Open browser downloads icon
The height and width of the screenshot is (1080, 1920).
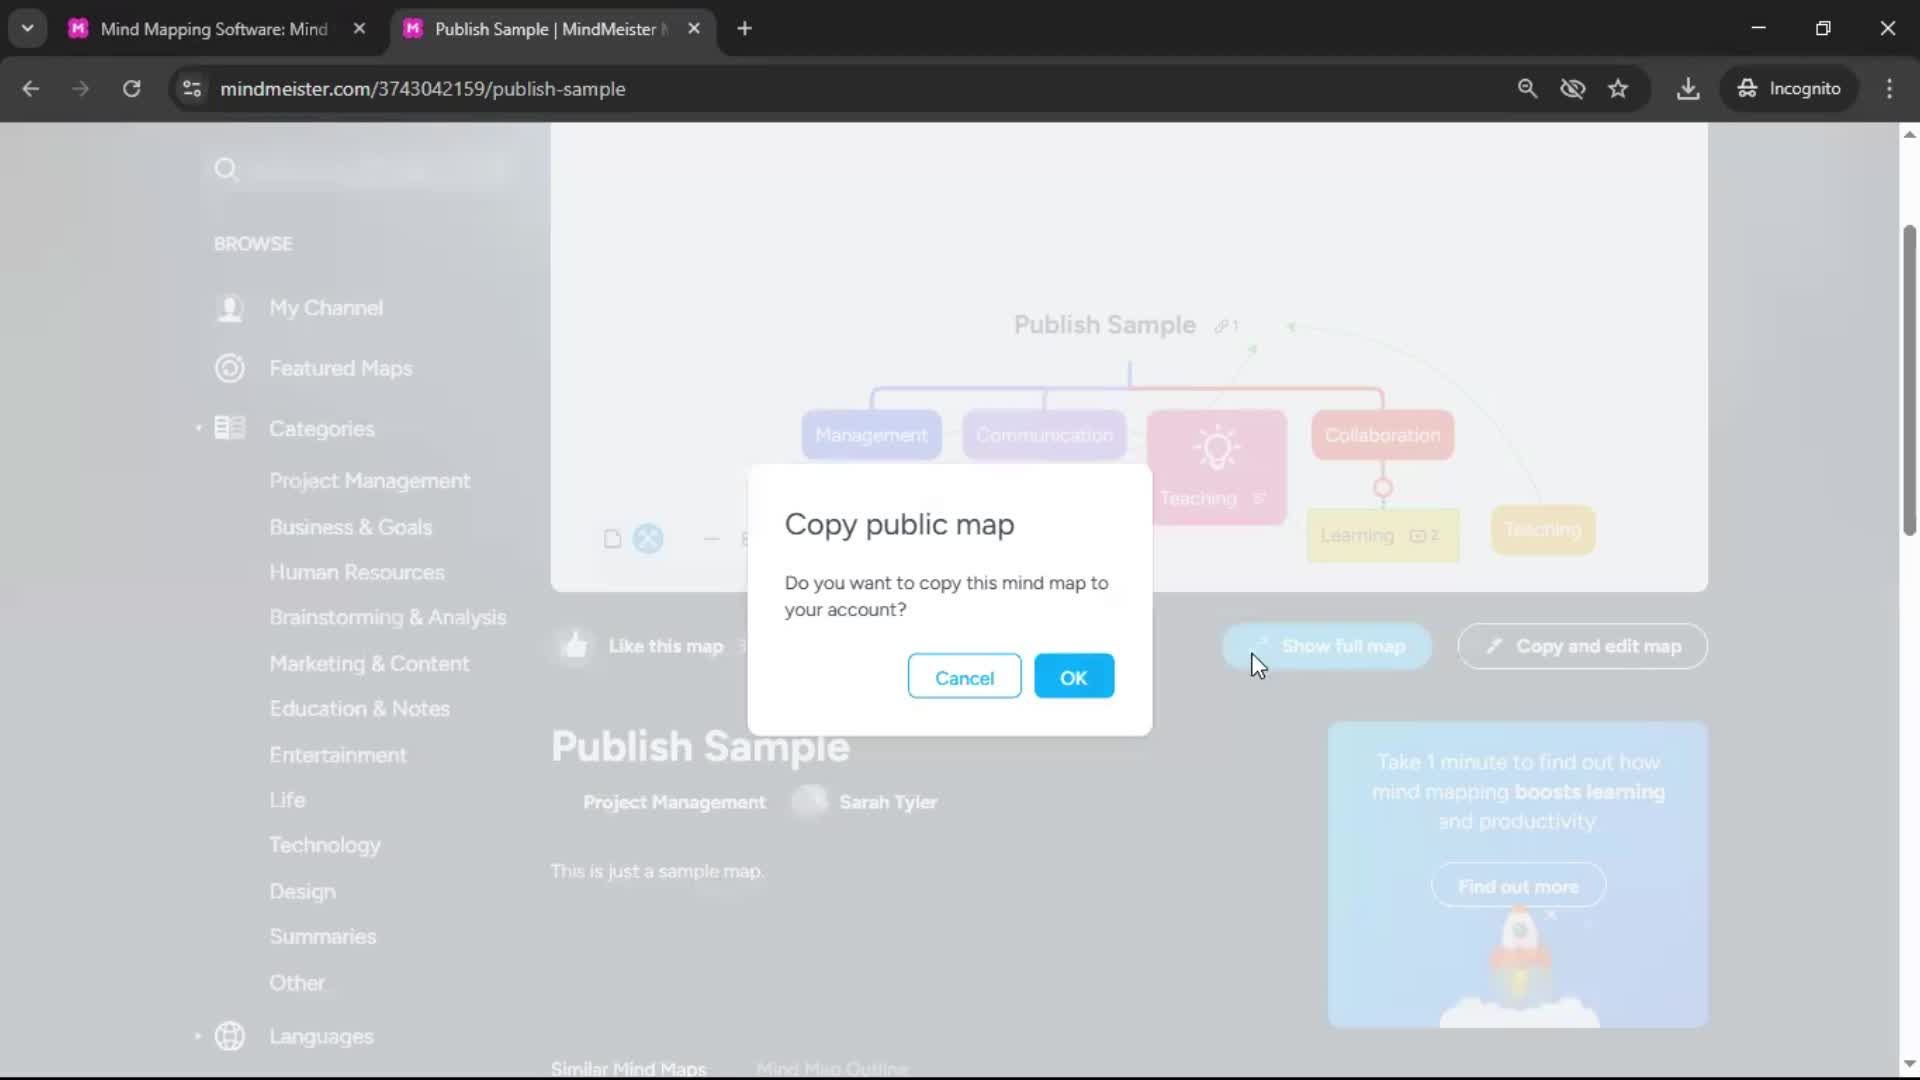(1688, 89)
